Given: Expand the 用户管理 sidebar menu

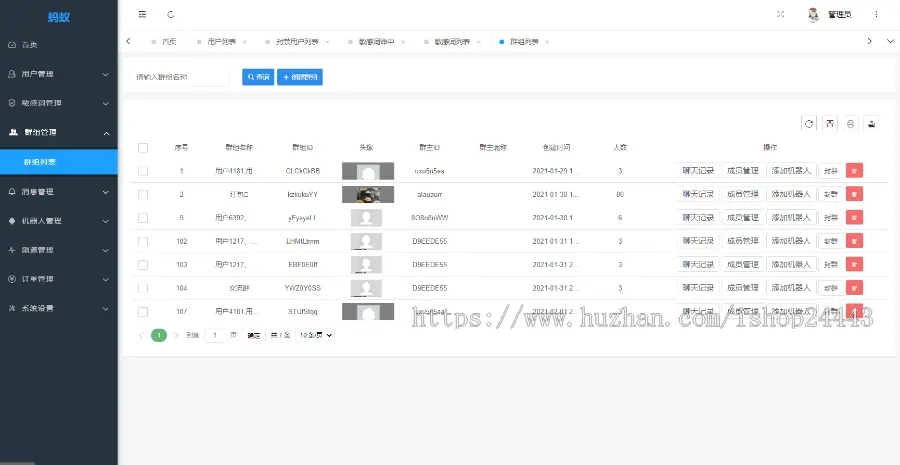Looking at the screenshot, I should tap(58, 74).
